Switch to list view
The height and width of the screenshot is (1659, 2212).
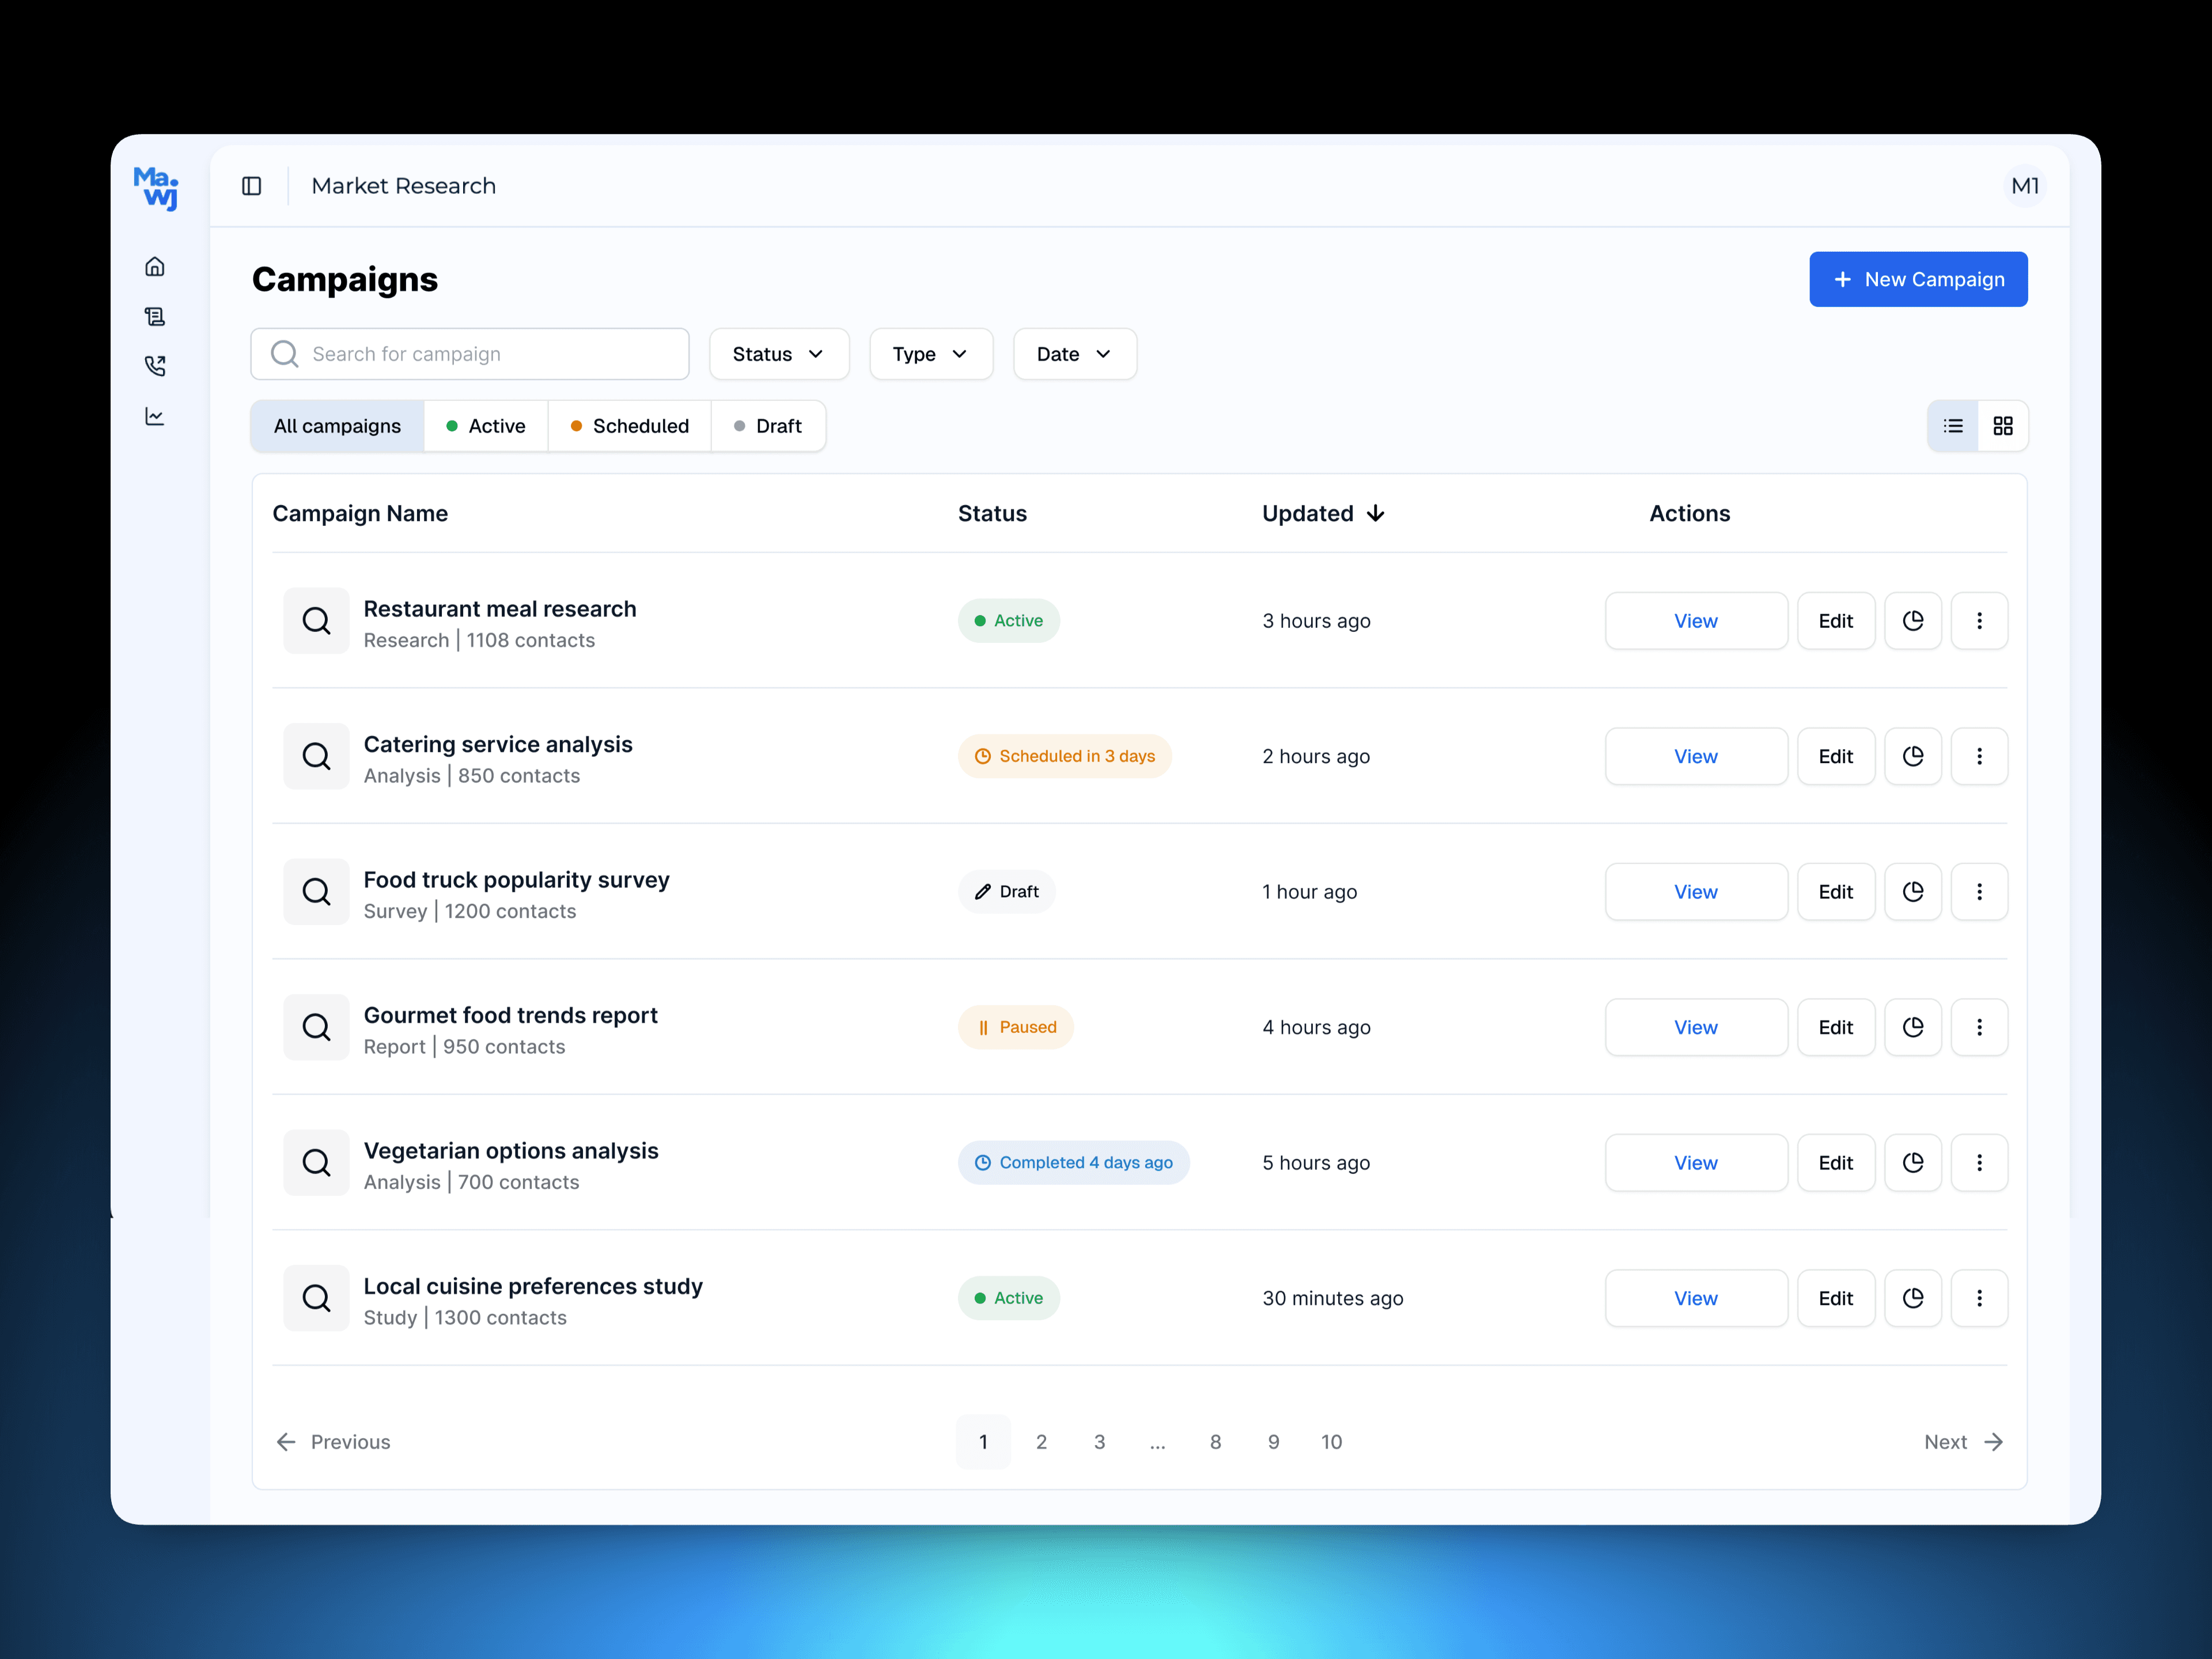pos(1953,426)
